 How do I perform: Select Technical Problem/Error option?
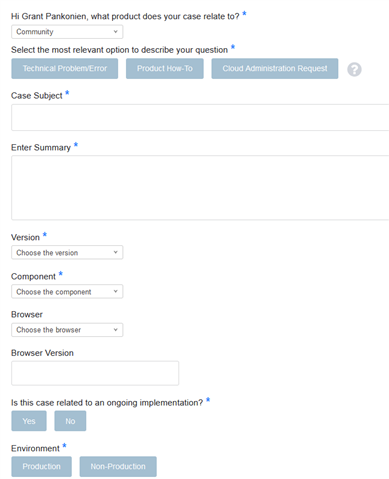coord(65,69)
